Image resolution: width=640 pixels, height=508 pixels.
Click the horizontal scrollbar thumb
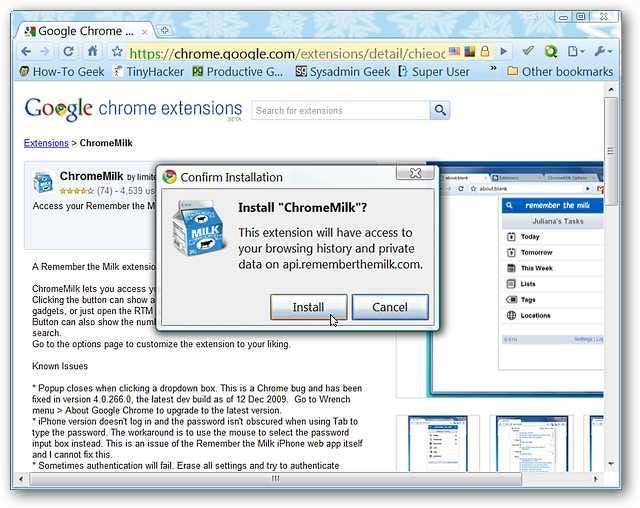(276, 479)
